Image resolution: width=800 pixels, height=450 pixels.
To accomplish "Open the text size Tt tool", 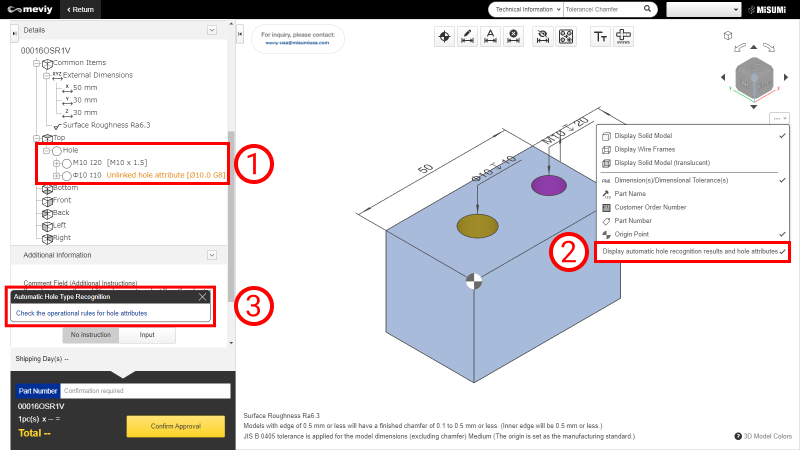I will [600, 37].
